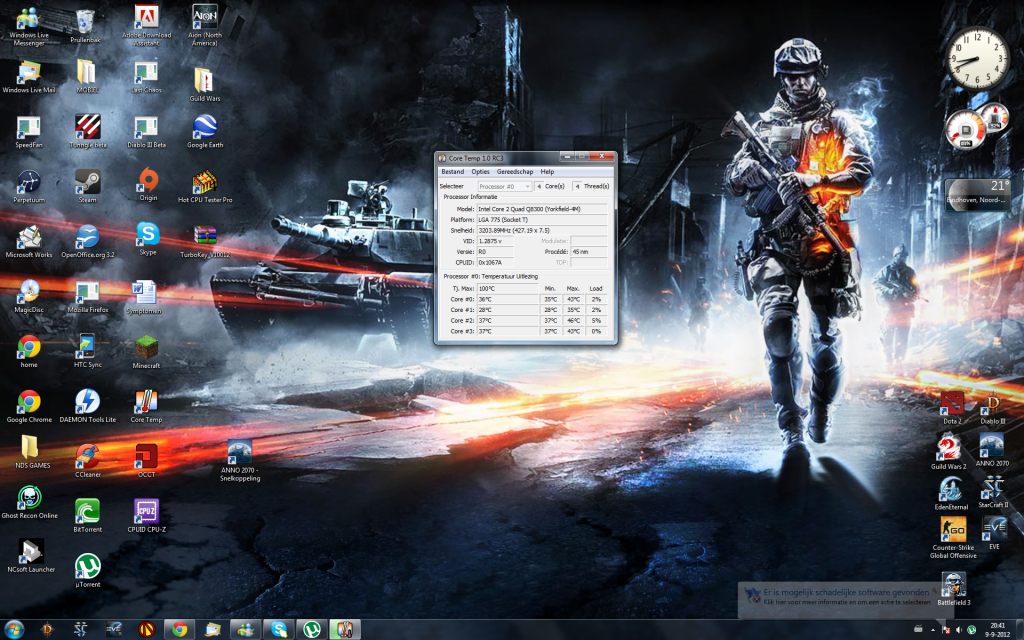Click the Core #3 load value 0%
This screenshot has height=640, width=1024.
[596, 331]
